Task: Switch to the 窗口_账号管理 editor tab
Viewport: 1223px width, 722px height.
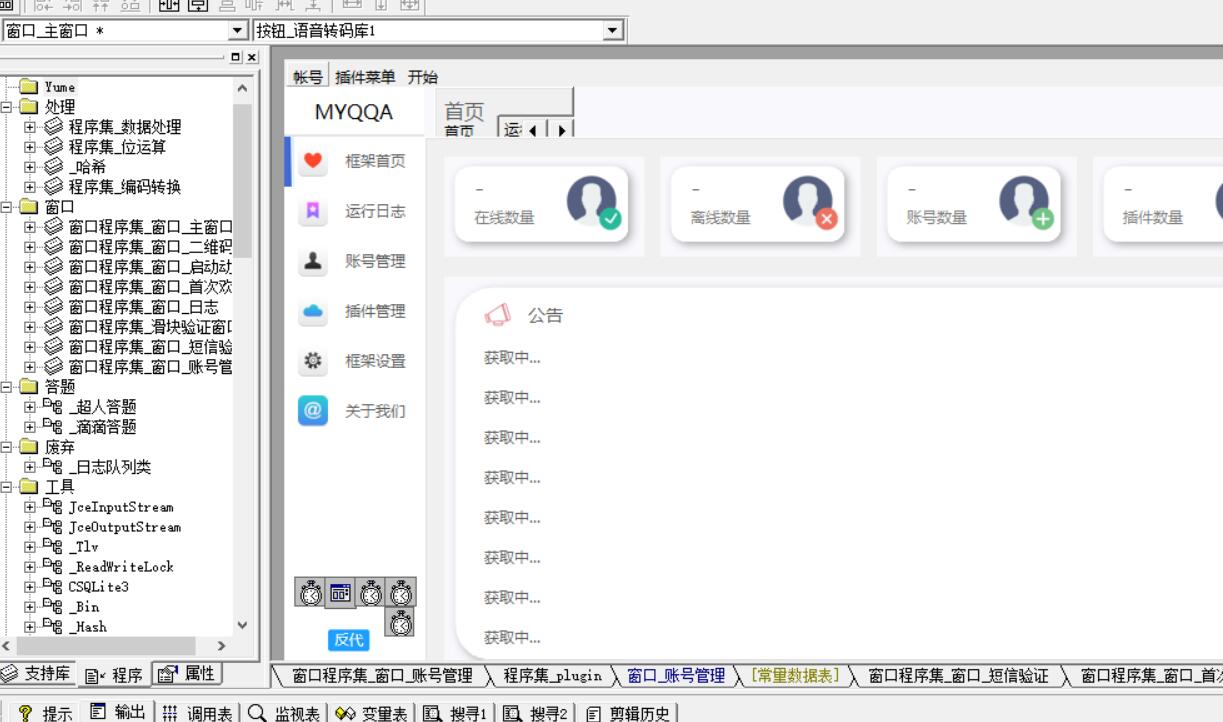Action: [676, 676]
